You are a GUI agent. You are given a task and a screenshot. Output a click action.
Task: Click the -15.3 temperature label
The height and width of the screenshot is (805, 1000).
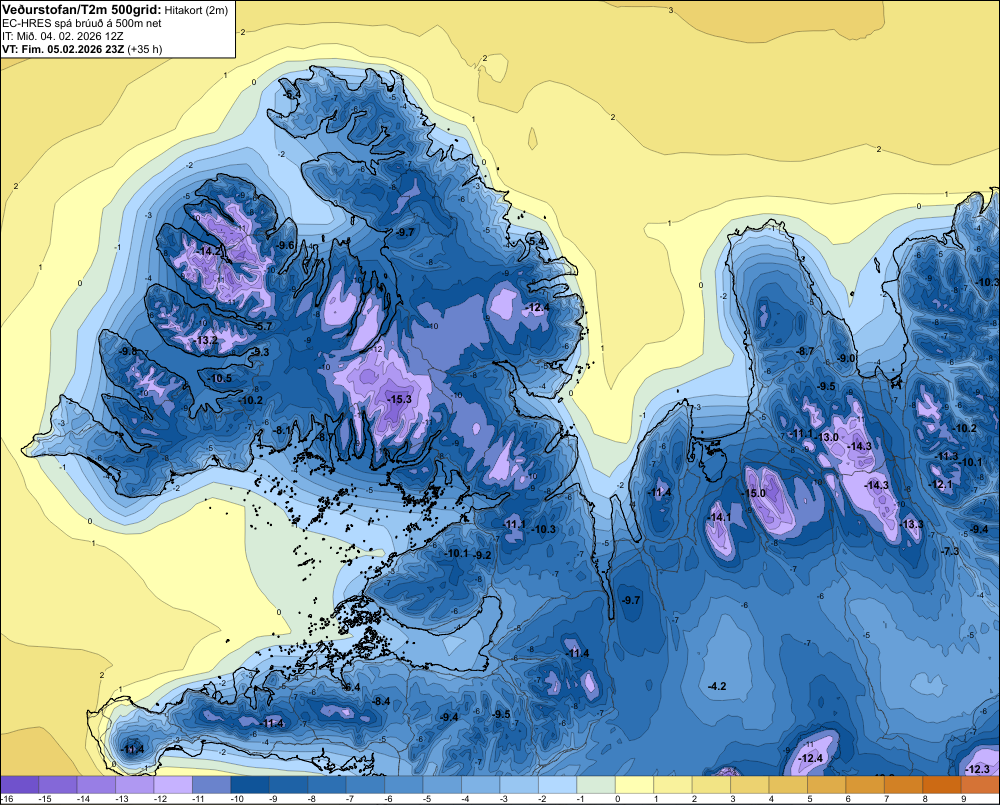click(399, 399)
